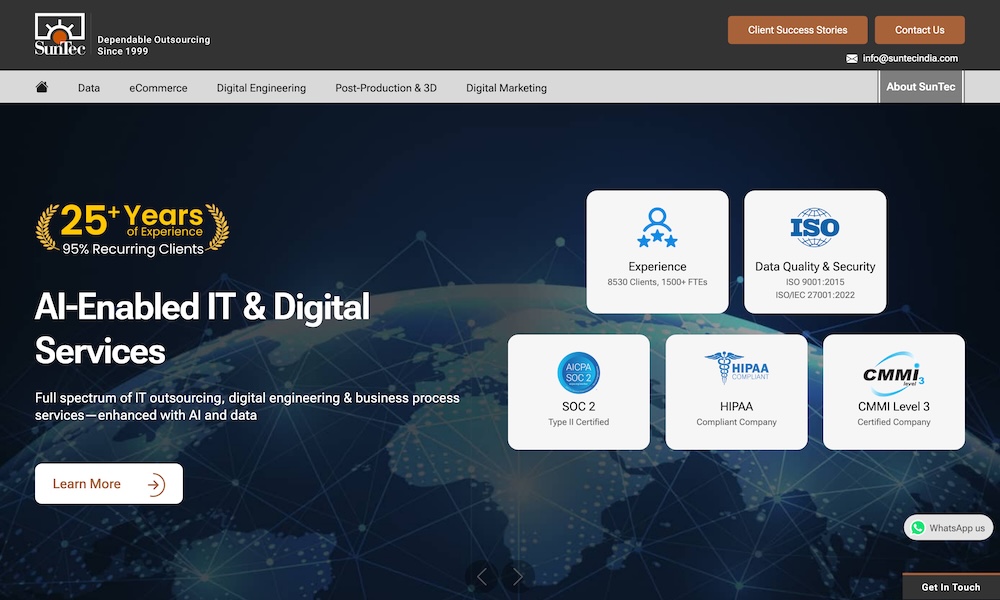Click the HIPAA Compliant caduceus icon

pos(736,368)
